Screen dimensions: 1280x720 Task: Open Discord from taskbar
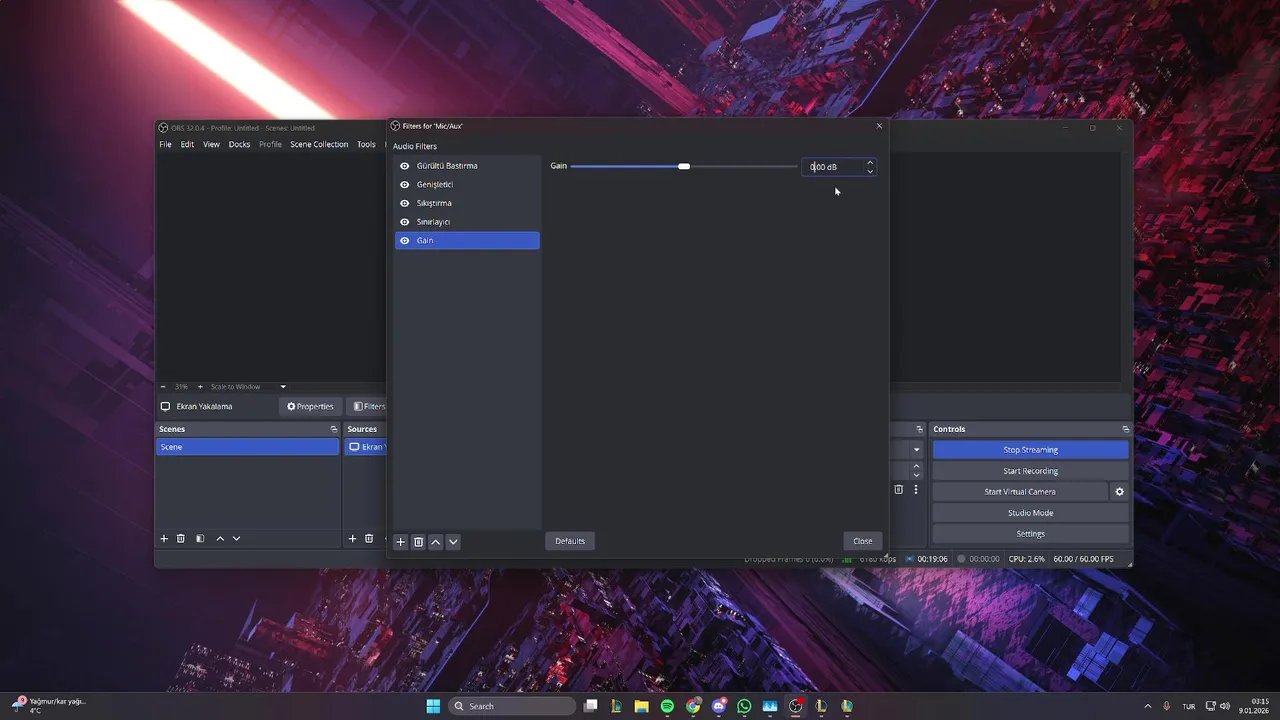(718, 706)
